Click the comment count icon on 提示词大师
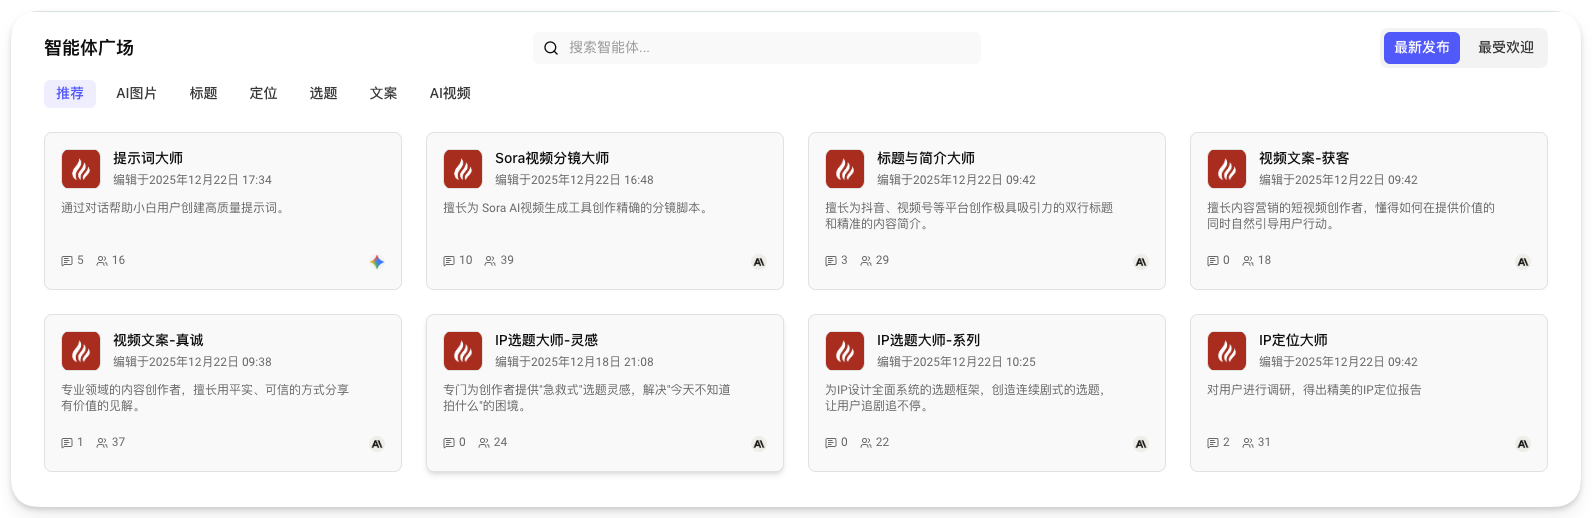Screen dimensions: 1592x518 (x=67, y=261)
